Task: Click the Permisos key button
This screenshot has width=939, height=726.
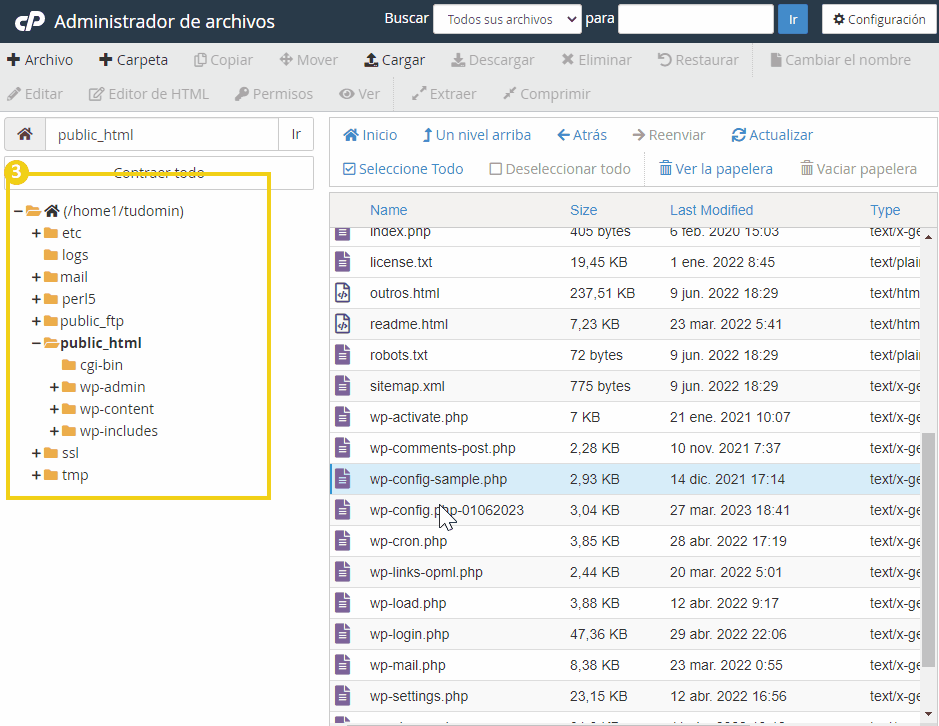Action: point(274,94)
